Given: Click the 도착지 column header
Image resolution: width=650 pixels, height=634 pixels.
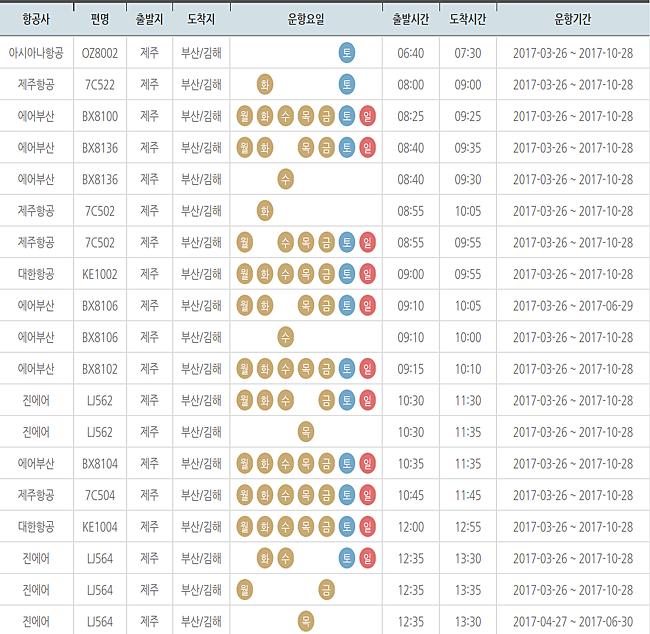Looking at the screenshot, I should click(x=201, y=19).
